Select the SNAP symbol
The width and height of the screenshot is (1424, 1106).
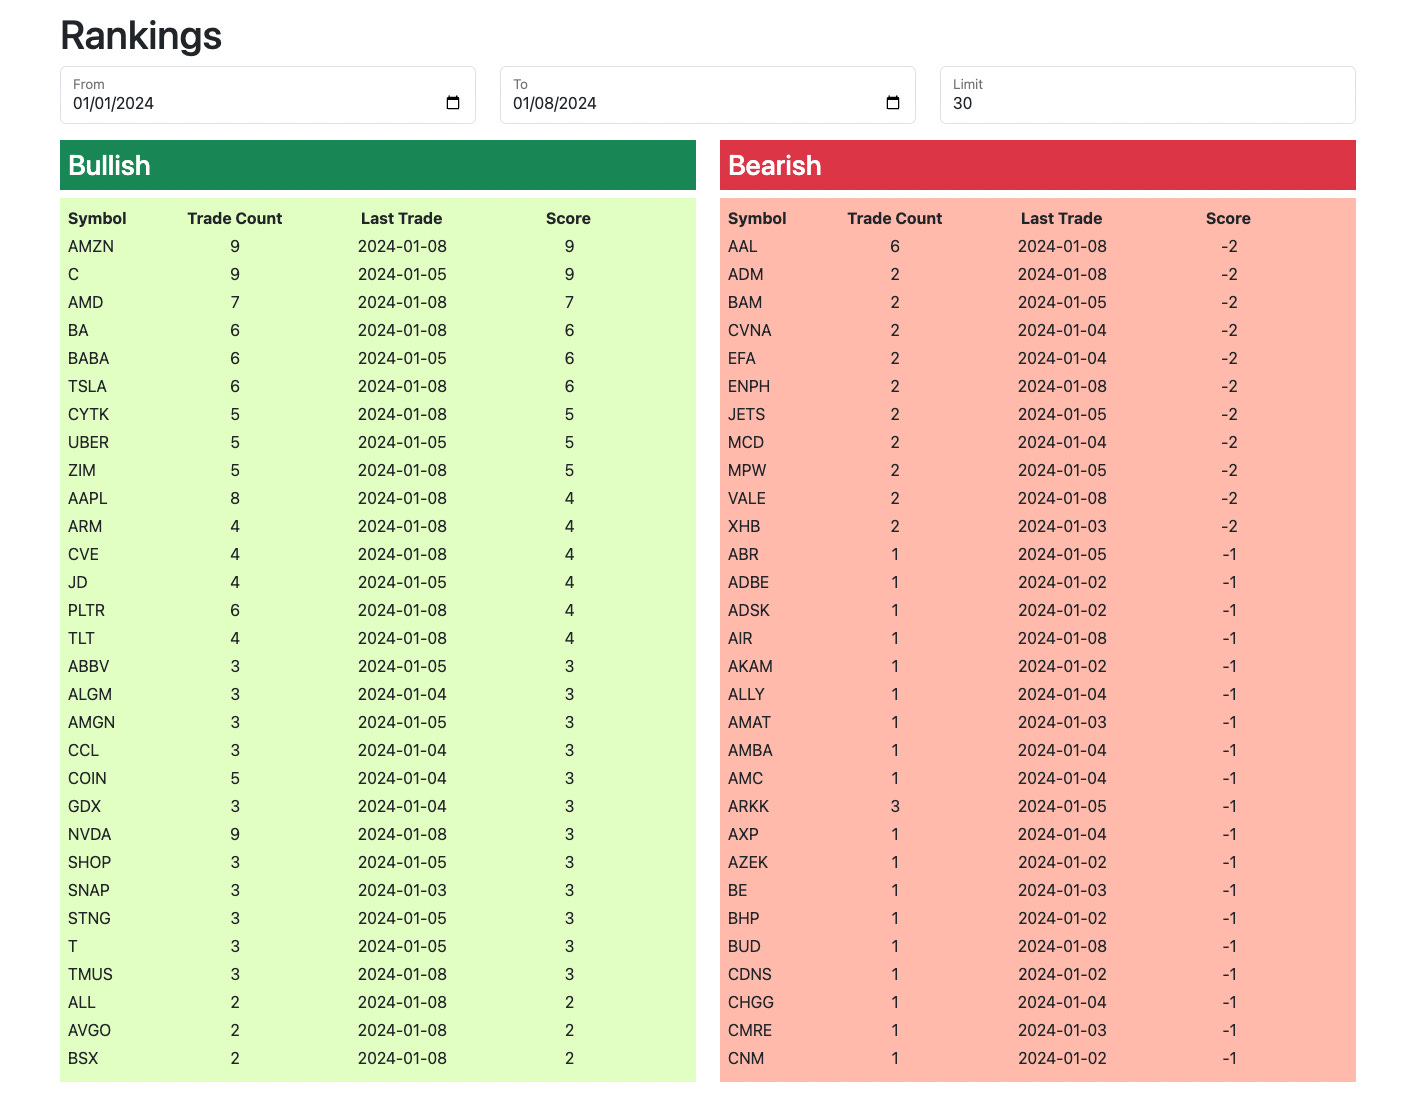[89, 890]
